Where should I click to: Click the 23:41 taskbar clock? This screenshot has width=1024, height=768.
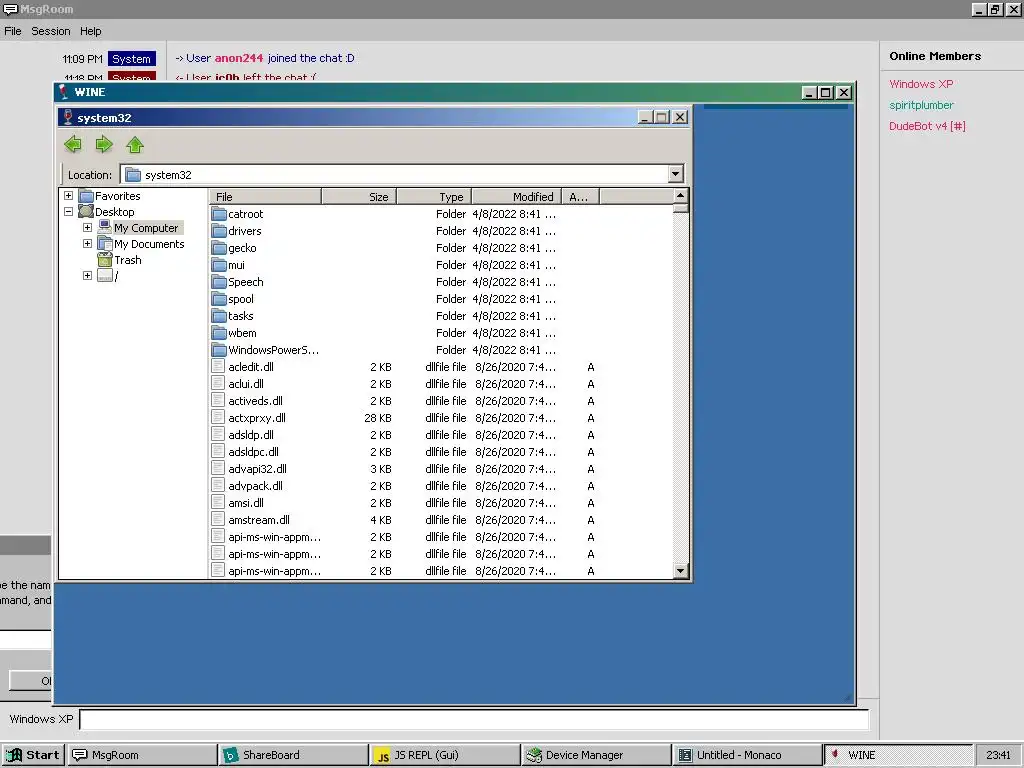tap(998, 755)
